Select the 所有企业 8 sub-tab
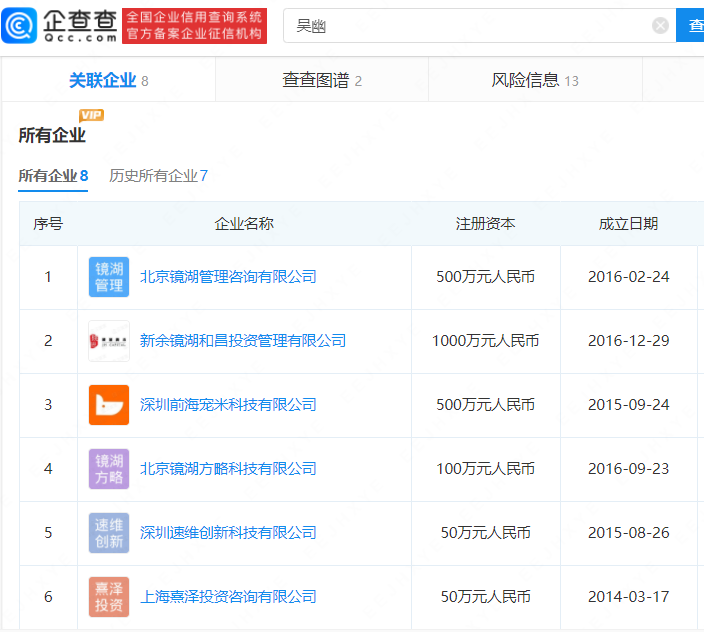 click(53, 176)
